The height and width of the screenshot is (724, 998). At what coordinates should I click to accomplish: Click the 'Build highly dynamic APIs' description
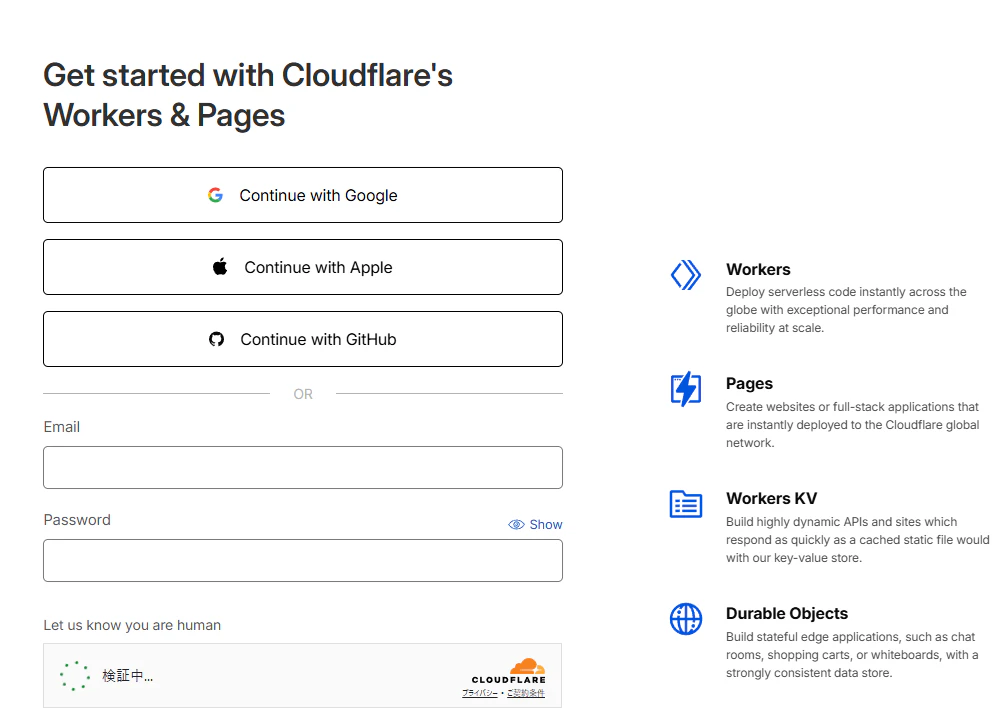tap(857, 540)
